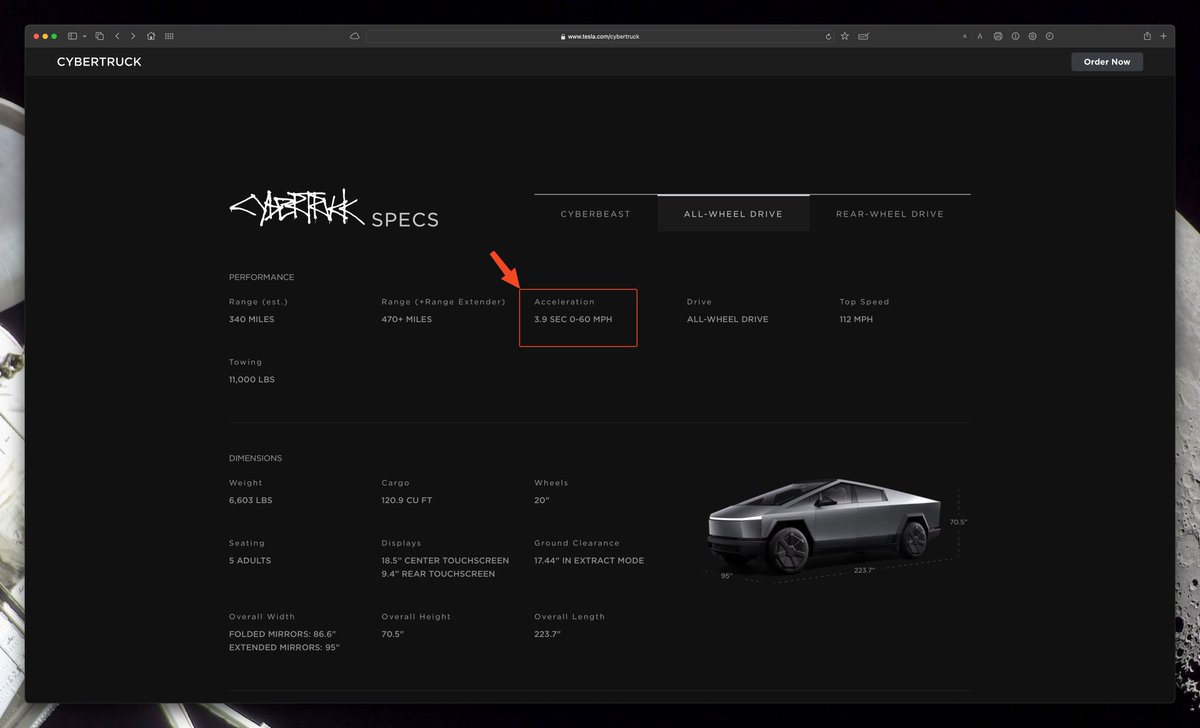Click the Cybertruck vehicle dimensions image
This screenshot has width=1200, height=728.
point(825,527)
